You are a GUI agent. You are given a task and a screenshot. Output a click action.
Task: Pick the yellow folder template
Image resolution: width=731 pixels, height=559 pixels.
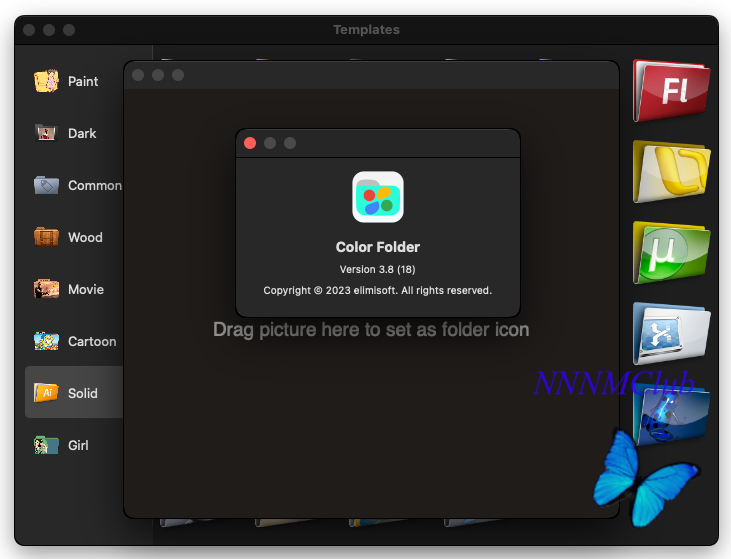(x=671, y=172)
